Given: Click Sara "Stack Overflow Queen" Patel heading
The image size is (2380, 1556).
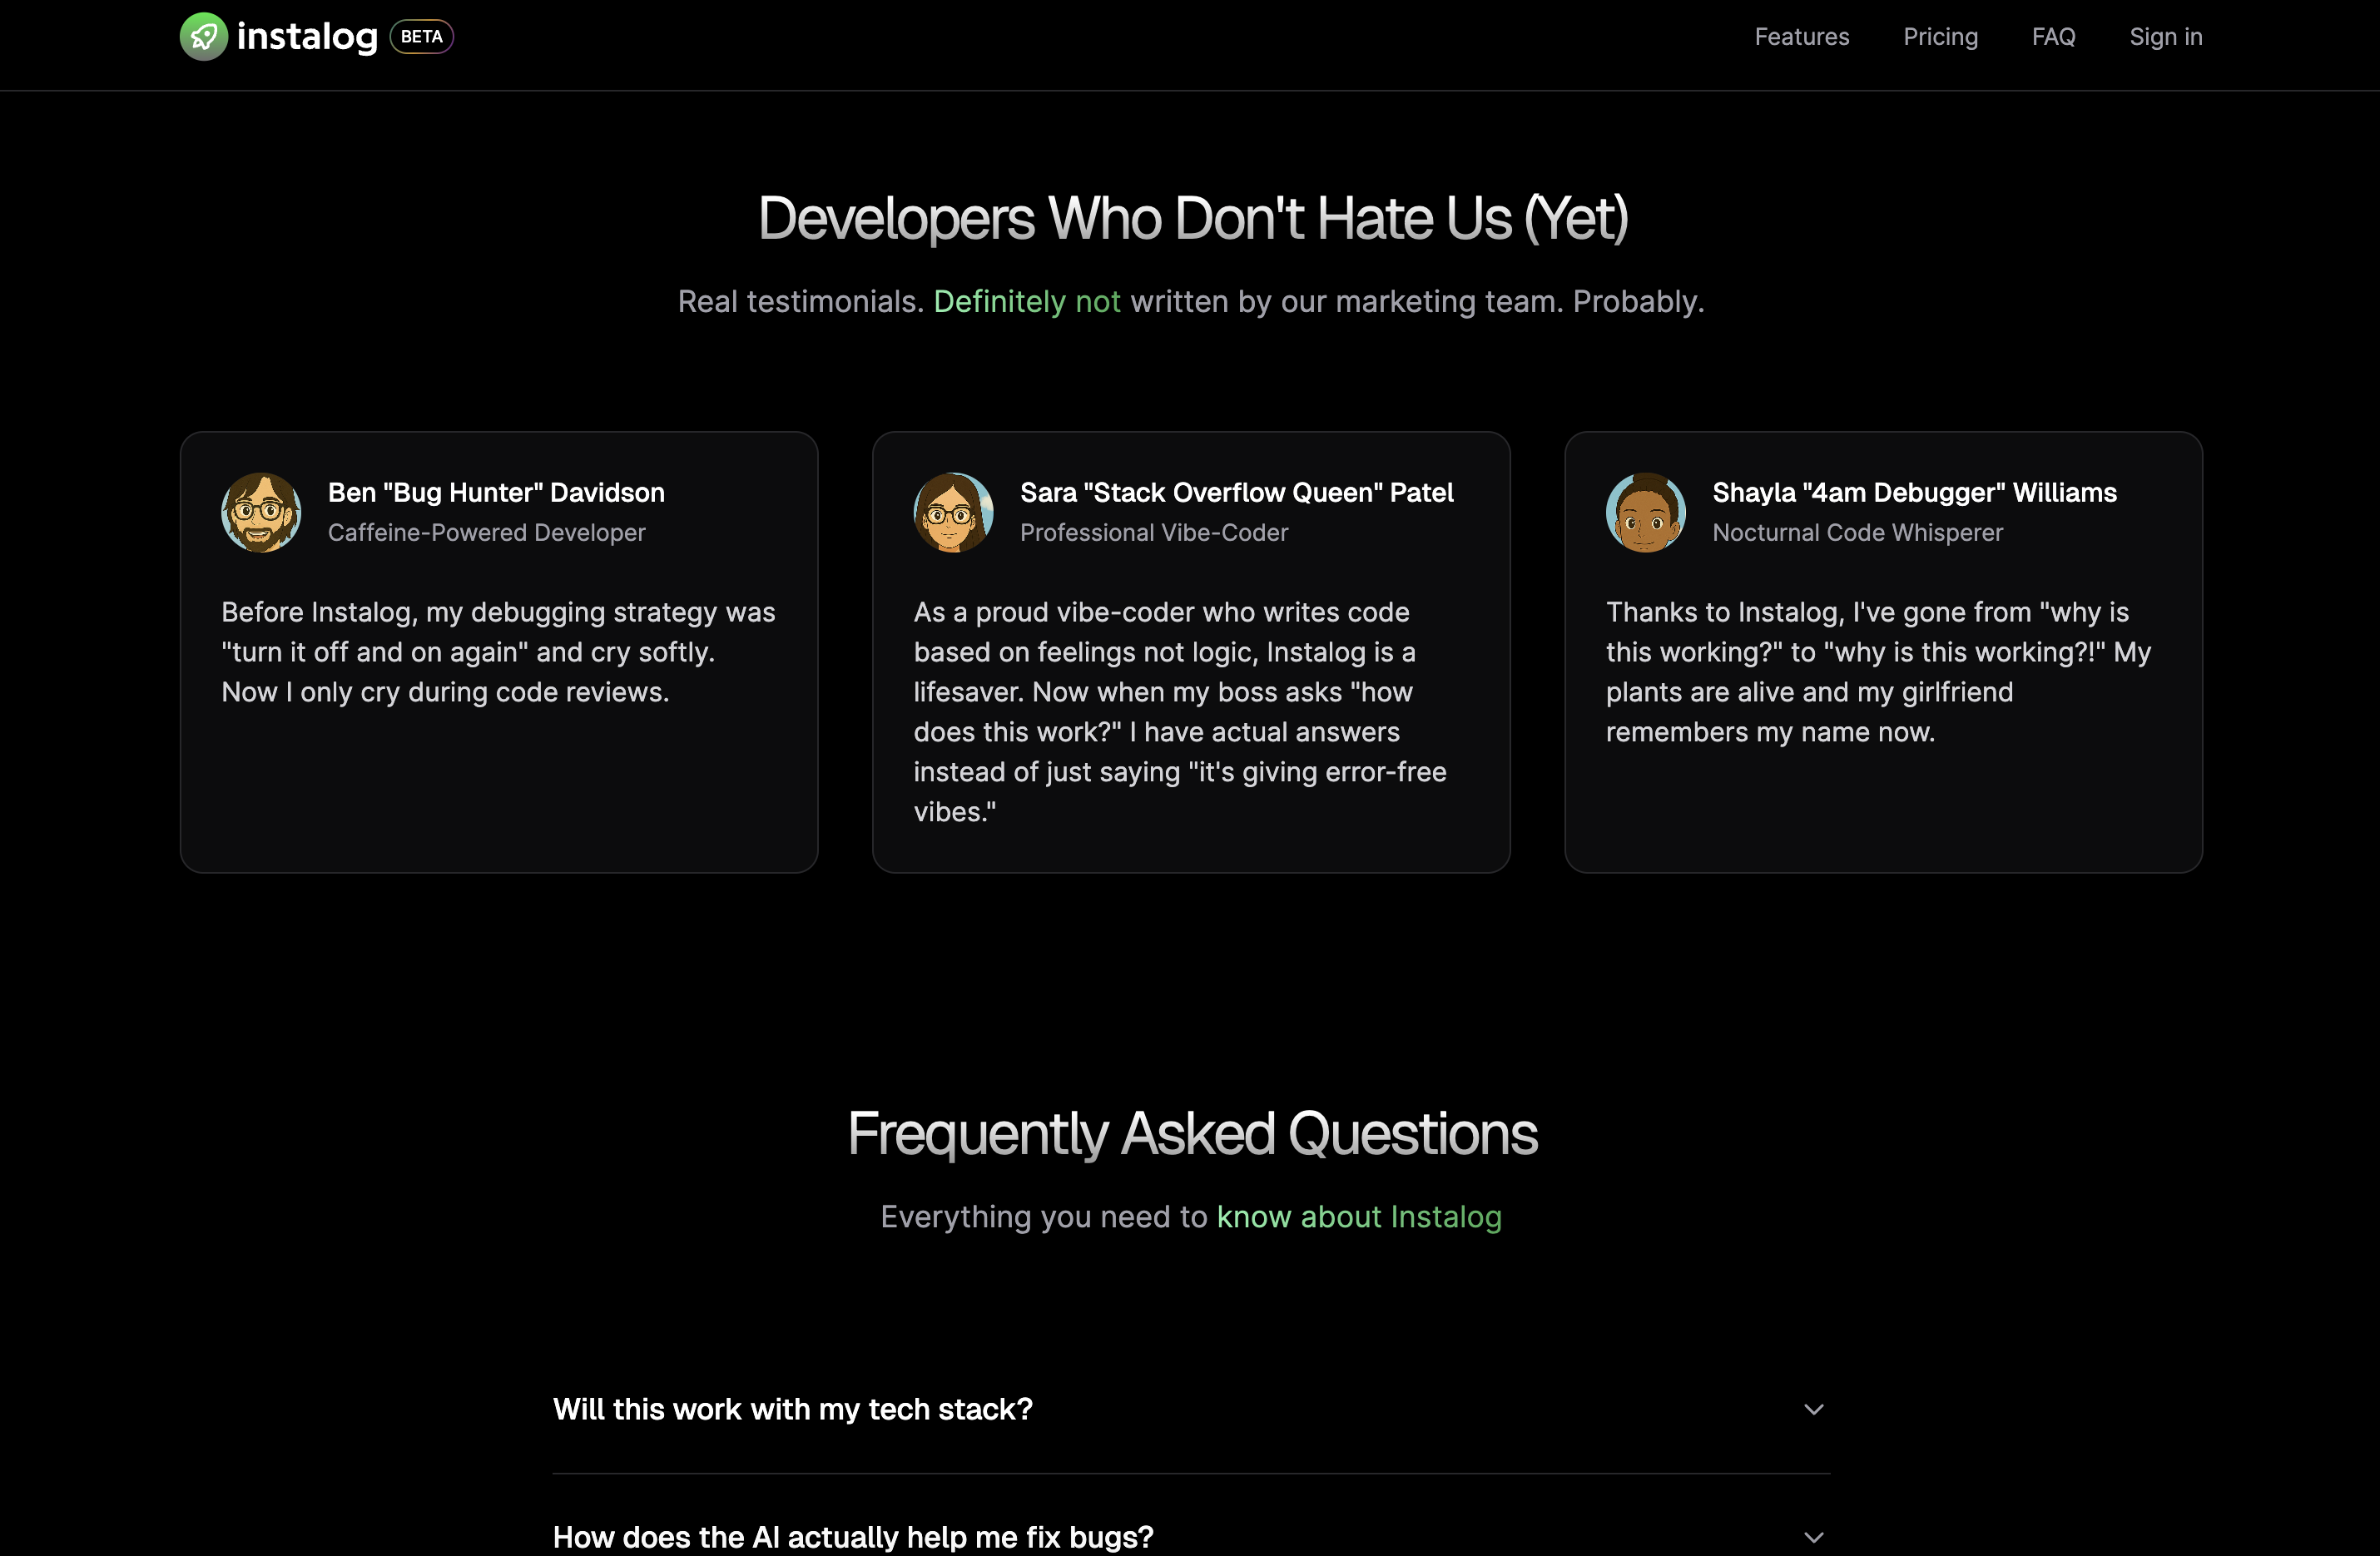Looking at the screenshot, I should (1236, 493).
